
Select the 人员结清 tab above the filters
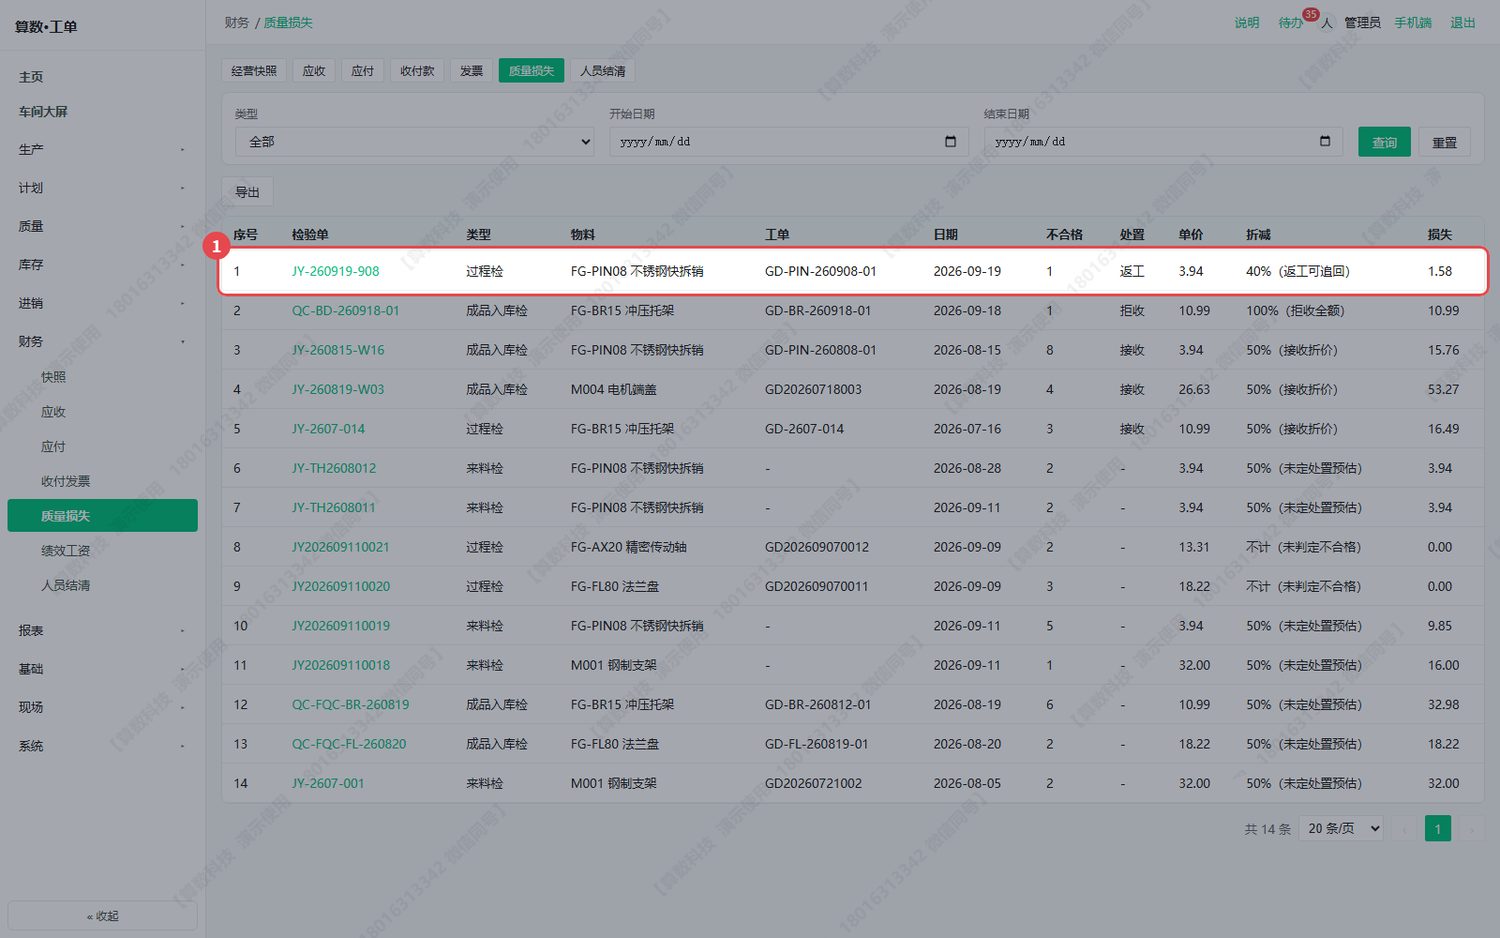tap(603, 71)
